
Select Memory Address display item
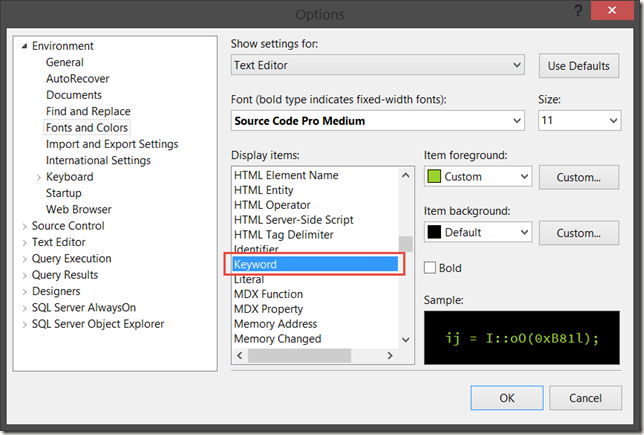coord(275,324)
